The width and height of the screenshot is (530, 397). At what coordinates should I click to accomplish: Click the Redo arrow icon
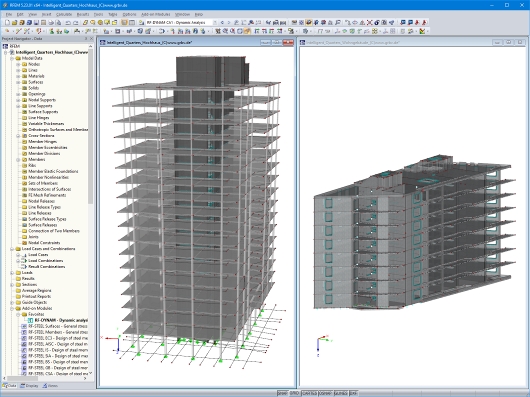tap(75, 23)
